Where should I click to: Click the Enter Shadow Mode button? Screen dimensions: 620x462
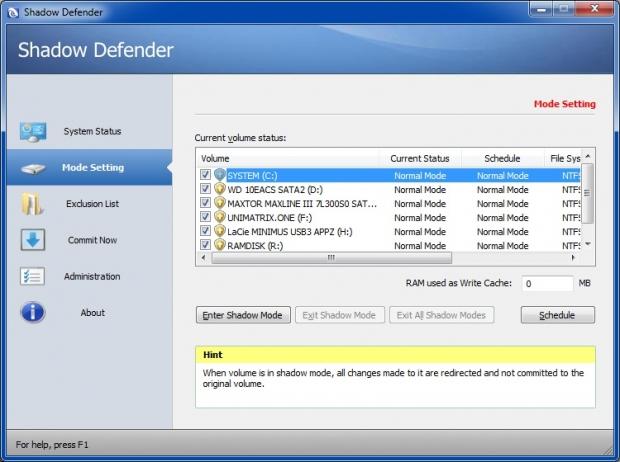pos(243,315)
